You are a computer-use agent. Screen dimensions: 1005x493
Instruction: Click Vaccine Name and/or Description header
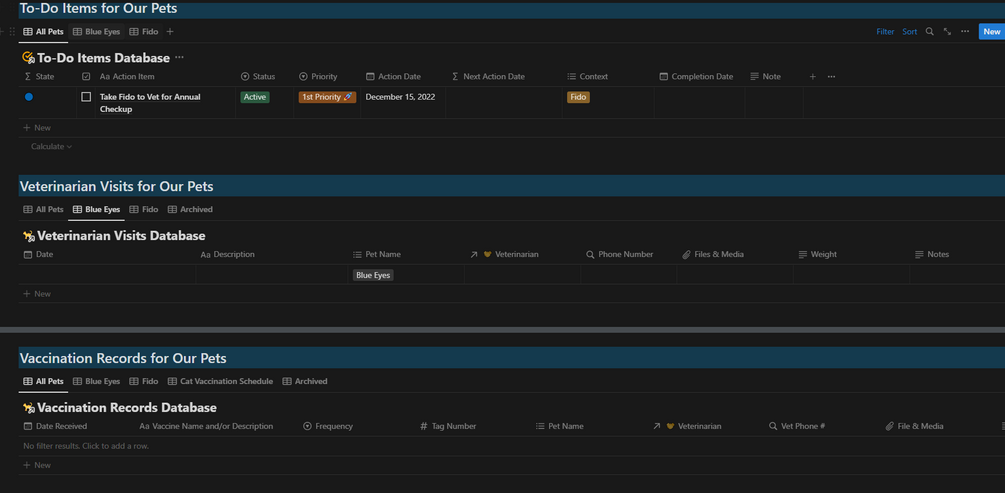[x=206, y=426]
